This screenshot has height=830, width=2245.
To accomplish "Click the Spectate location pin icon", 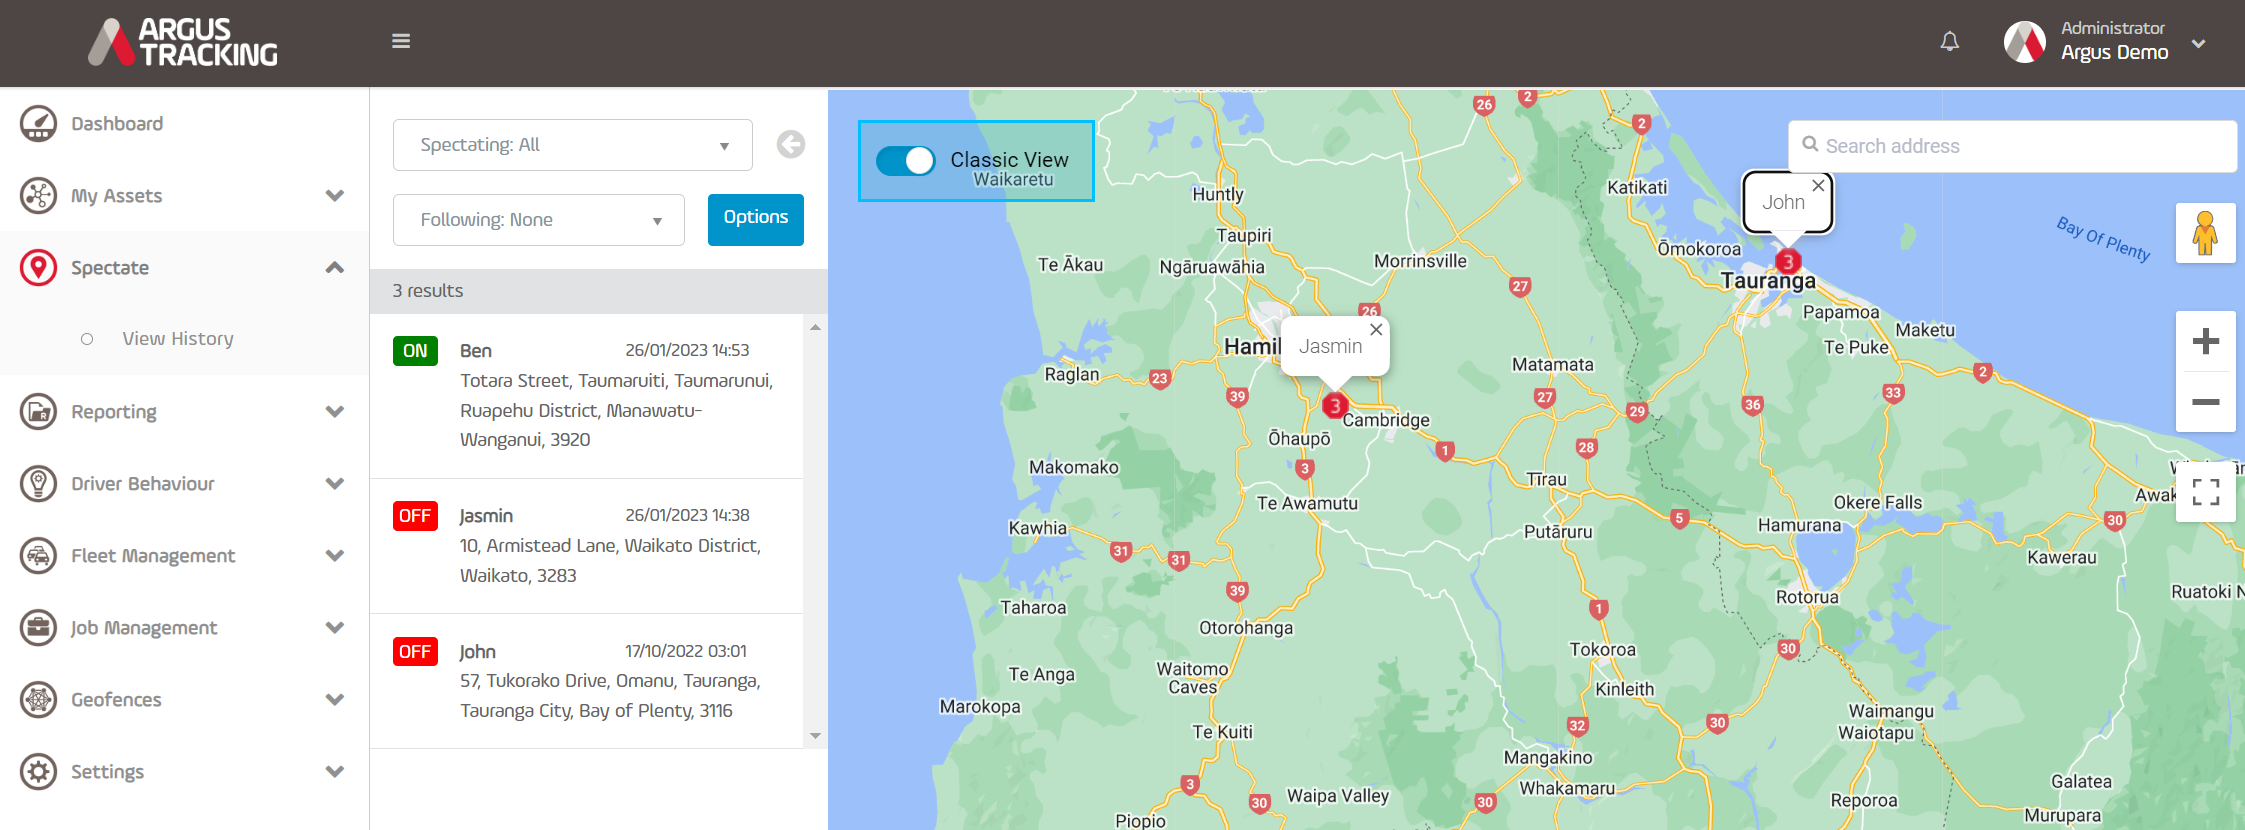I will [x=38, y=268].
